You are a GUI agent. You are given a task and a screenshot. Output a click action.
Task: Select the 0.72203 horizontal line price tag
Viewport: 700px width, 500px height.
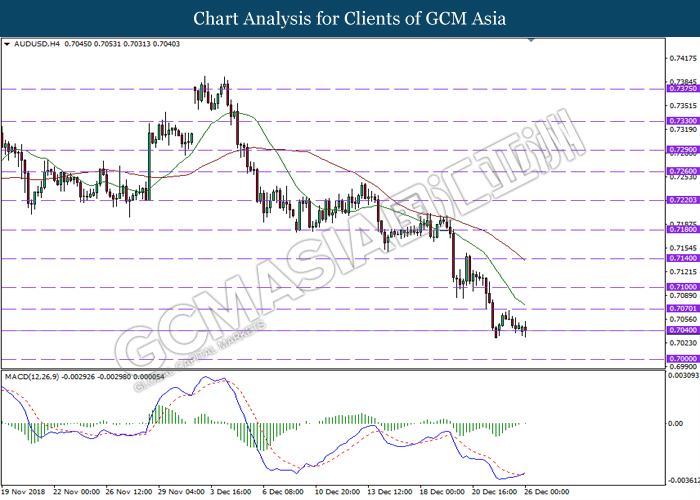(683, 200)
